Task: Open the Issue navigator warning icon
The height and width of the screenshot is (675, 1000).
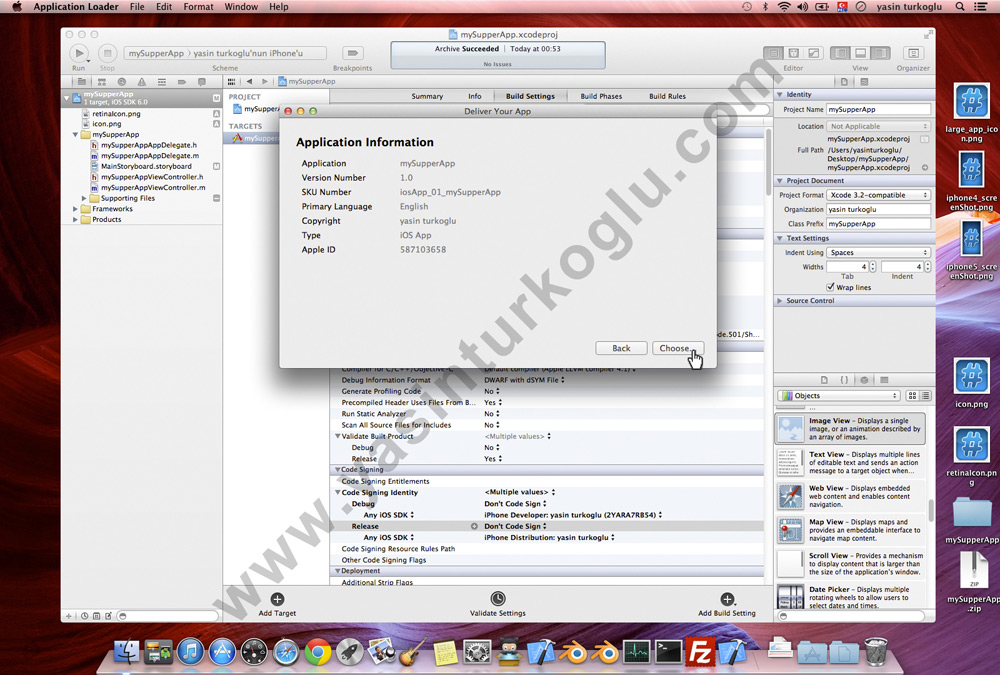Action: click(x=142, y=82)
